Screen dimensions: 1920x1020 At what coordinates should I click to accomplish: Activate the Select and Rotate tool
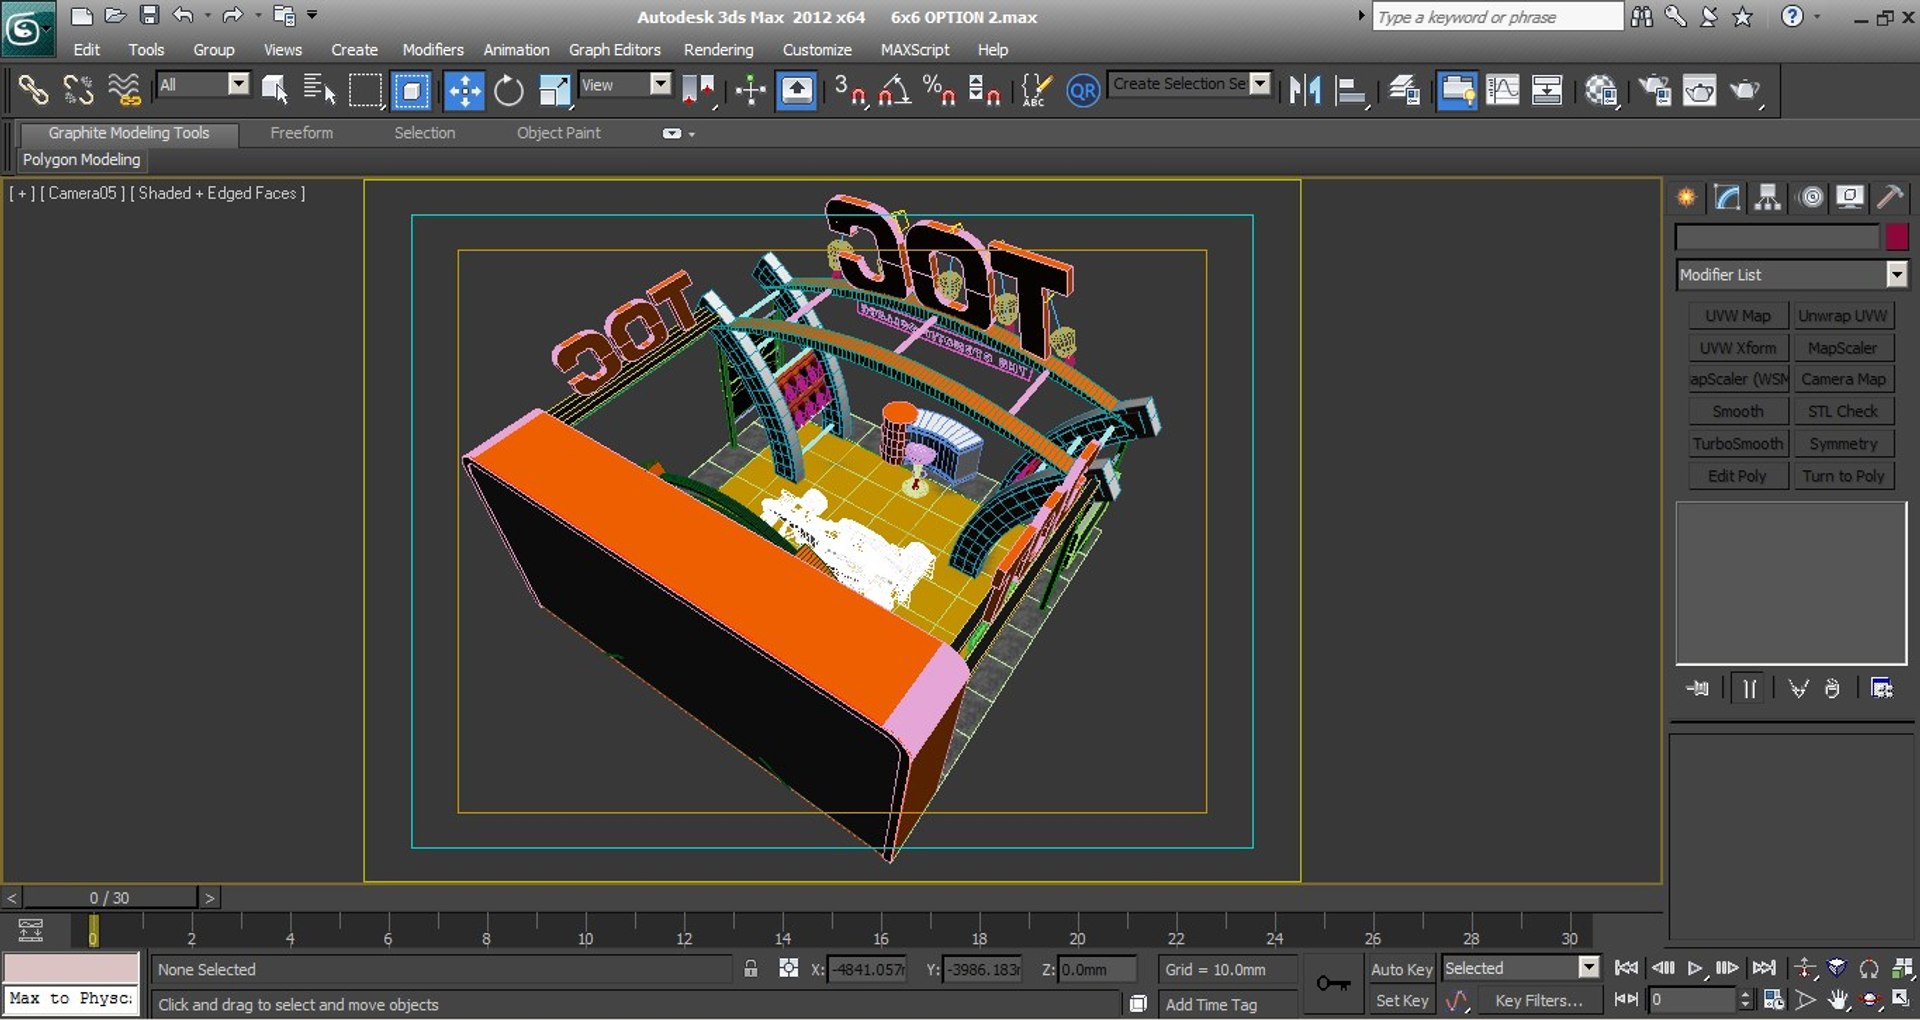(509, 91)
